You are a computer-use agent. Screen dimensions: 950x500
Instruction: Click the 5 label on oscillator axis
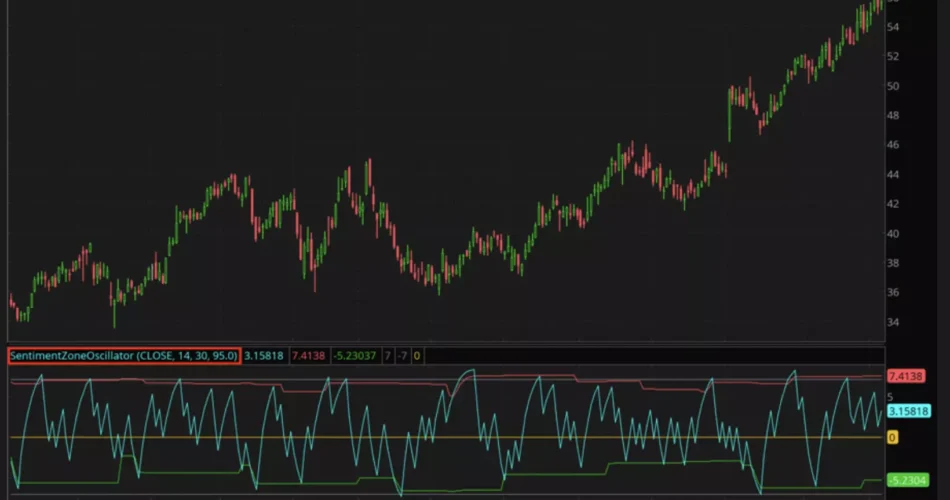(890, 397)
